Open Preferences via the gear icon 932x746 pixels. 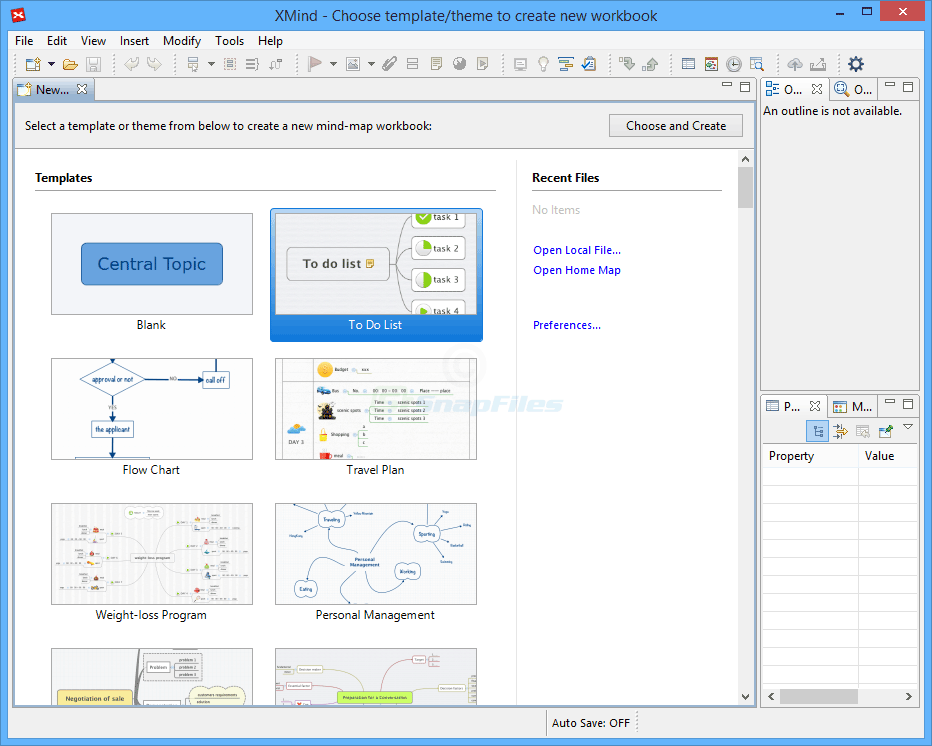point(856,64)
